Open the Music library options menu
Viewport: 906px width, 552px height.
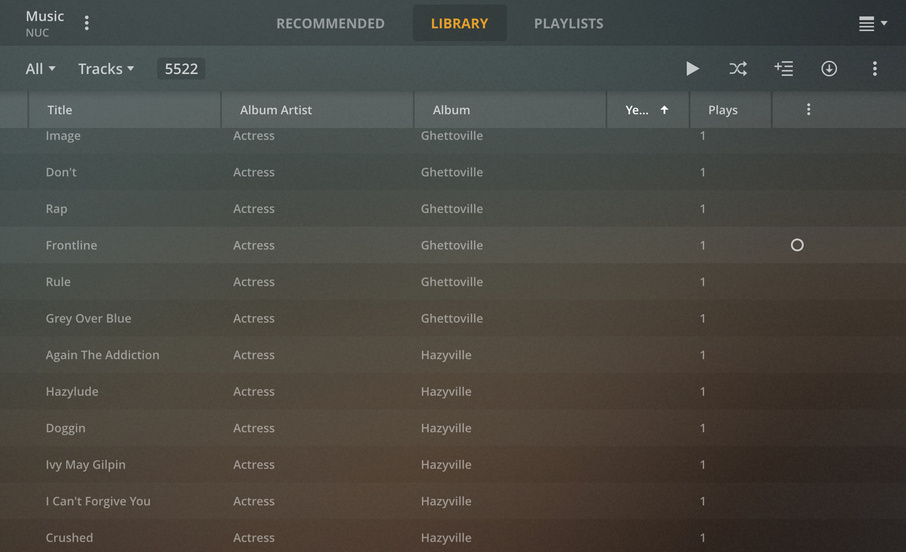87,23
